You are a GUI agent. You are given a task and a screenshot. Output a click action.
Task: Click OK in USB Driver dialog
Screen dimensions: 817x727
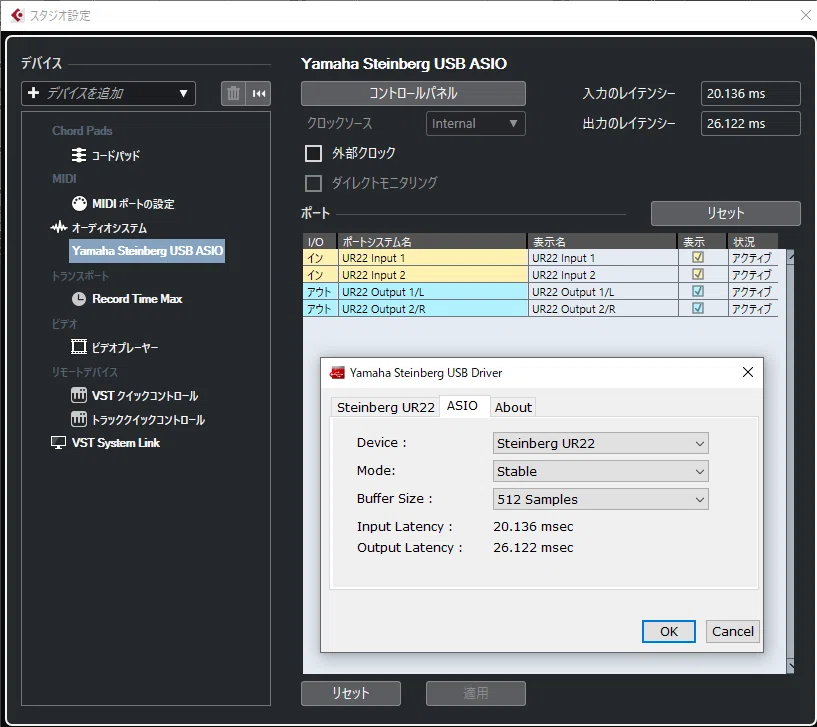click(669, 632)
